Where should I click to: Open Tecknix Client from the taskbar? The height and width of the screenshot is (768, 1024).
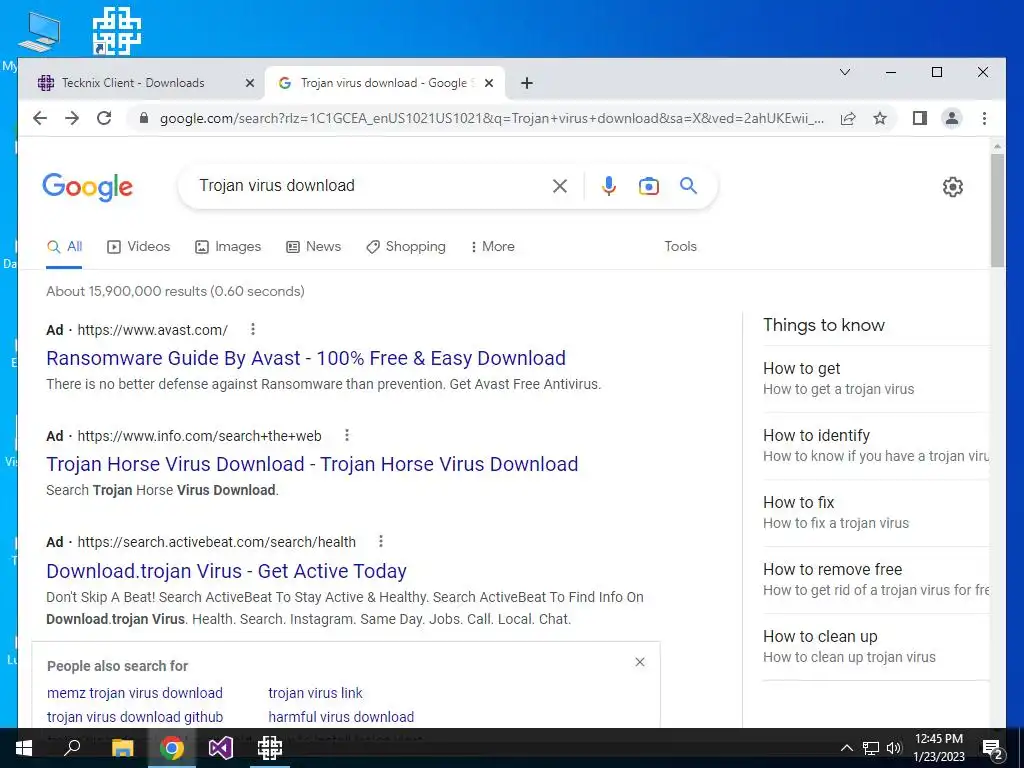269,748
